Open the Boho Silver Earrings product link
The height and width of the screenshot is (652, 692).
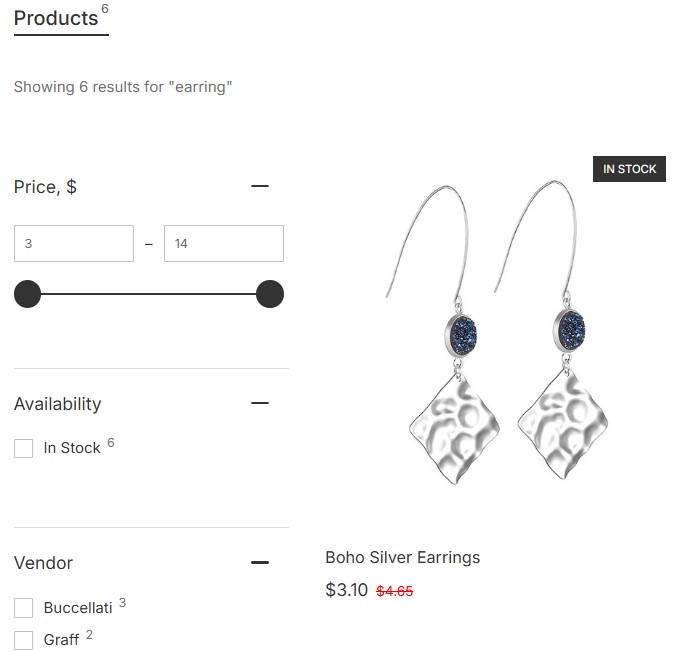tap(403, 557)
